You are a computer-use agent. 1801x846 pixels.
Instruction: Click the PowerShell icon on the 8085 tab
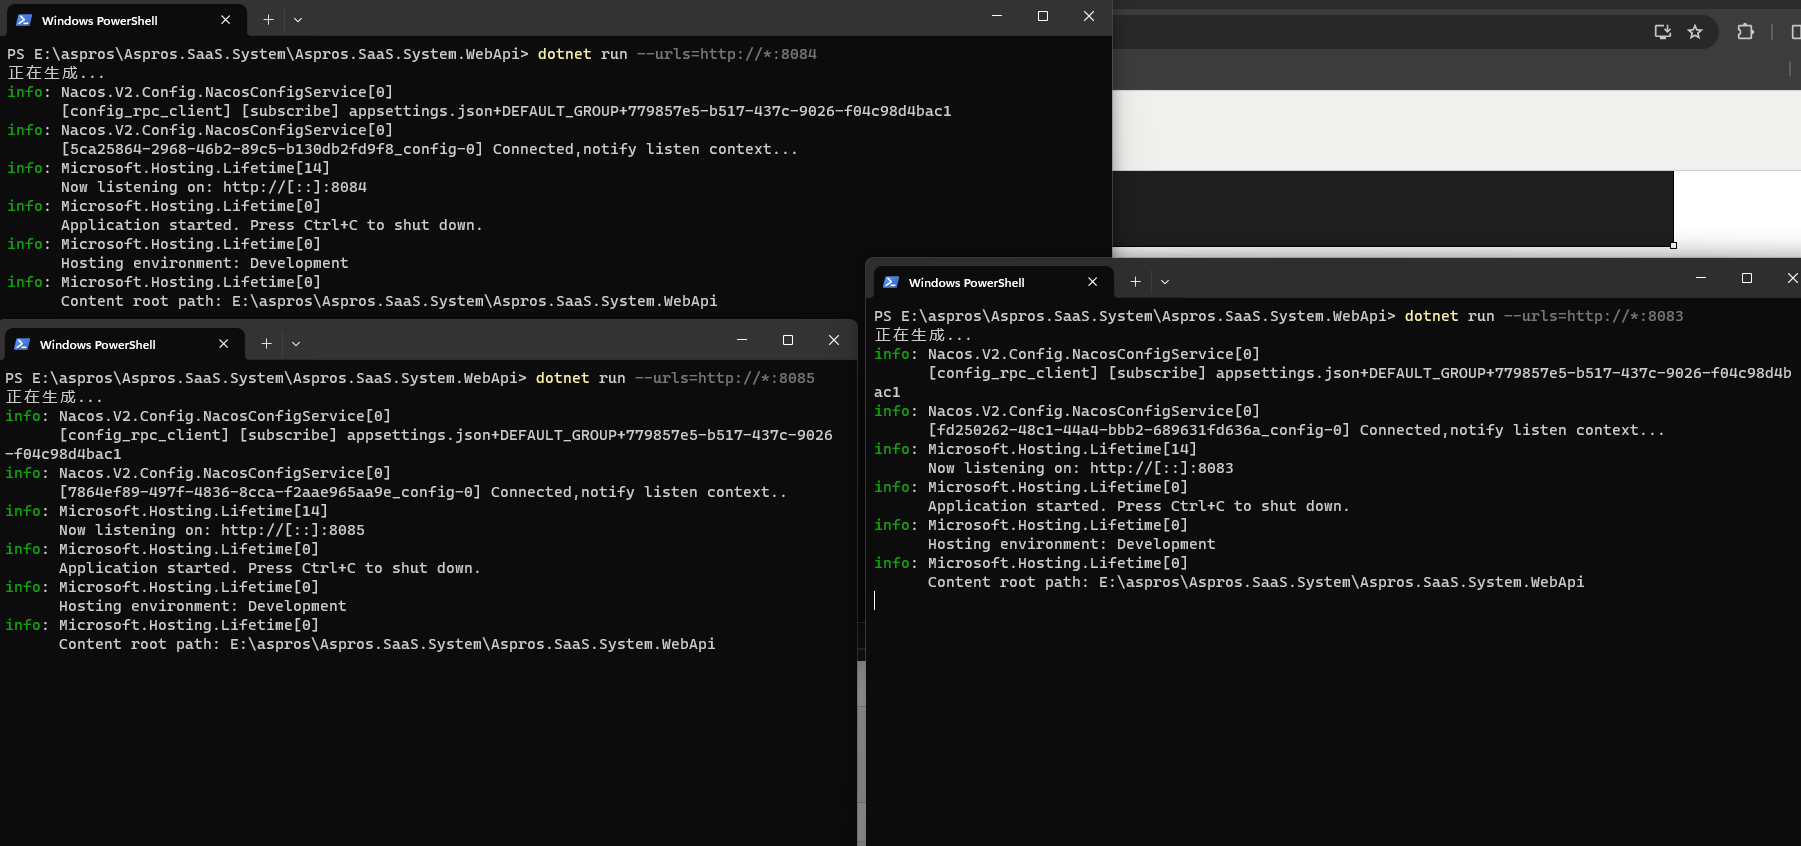tap(22, 344)
